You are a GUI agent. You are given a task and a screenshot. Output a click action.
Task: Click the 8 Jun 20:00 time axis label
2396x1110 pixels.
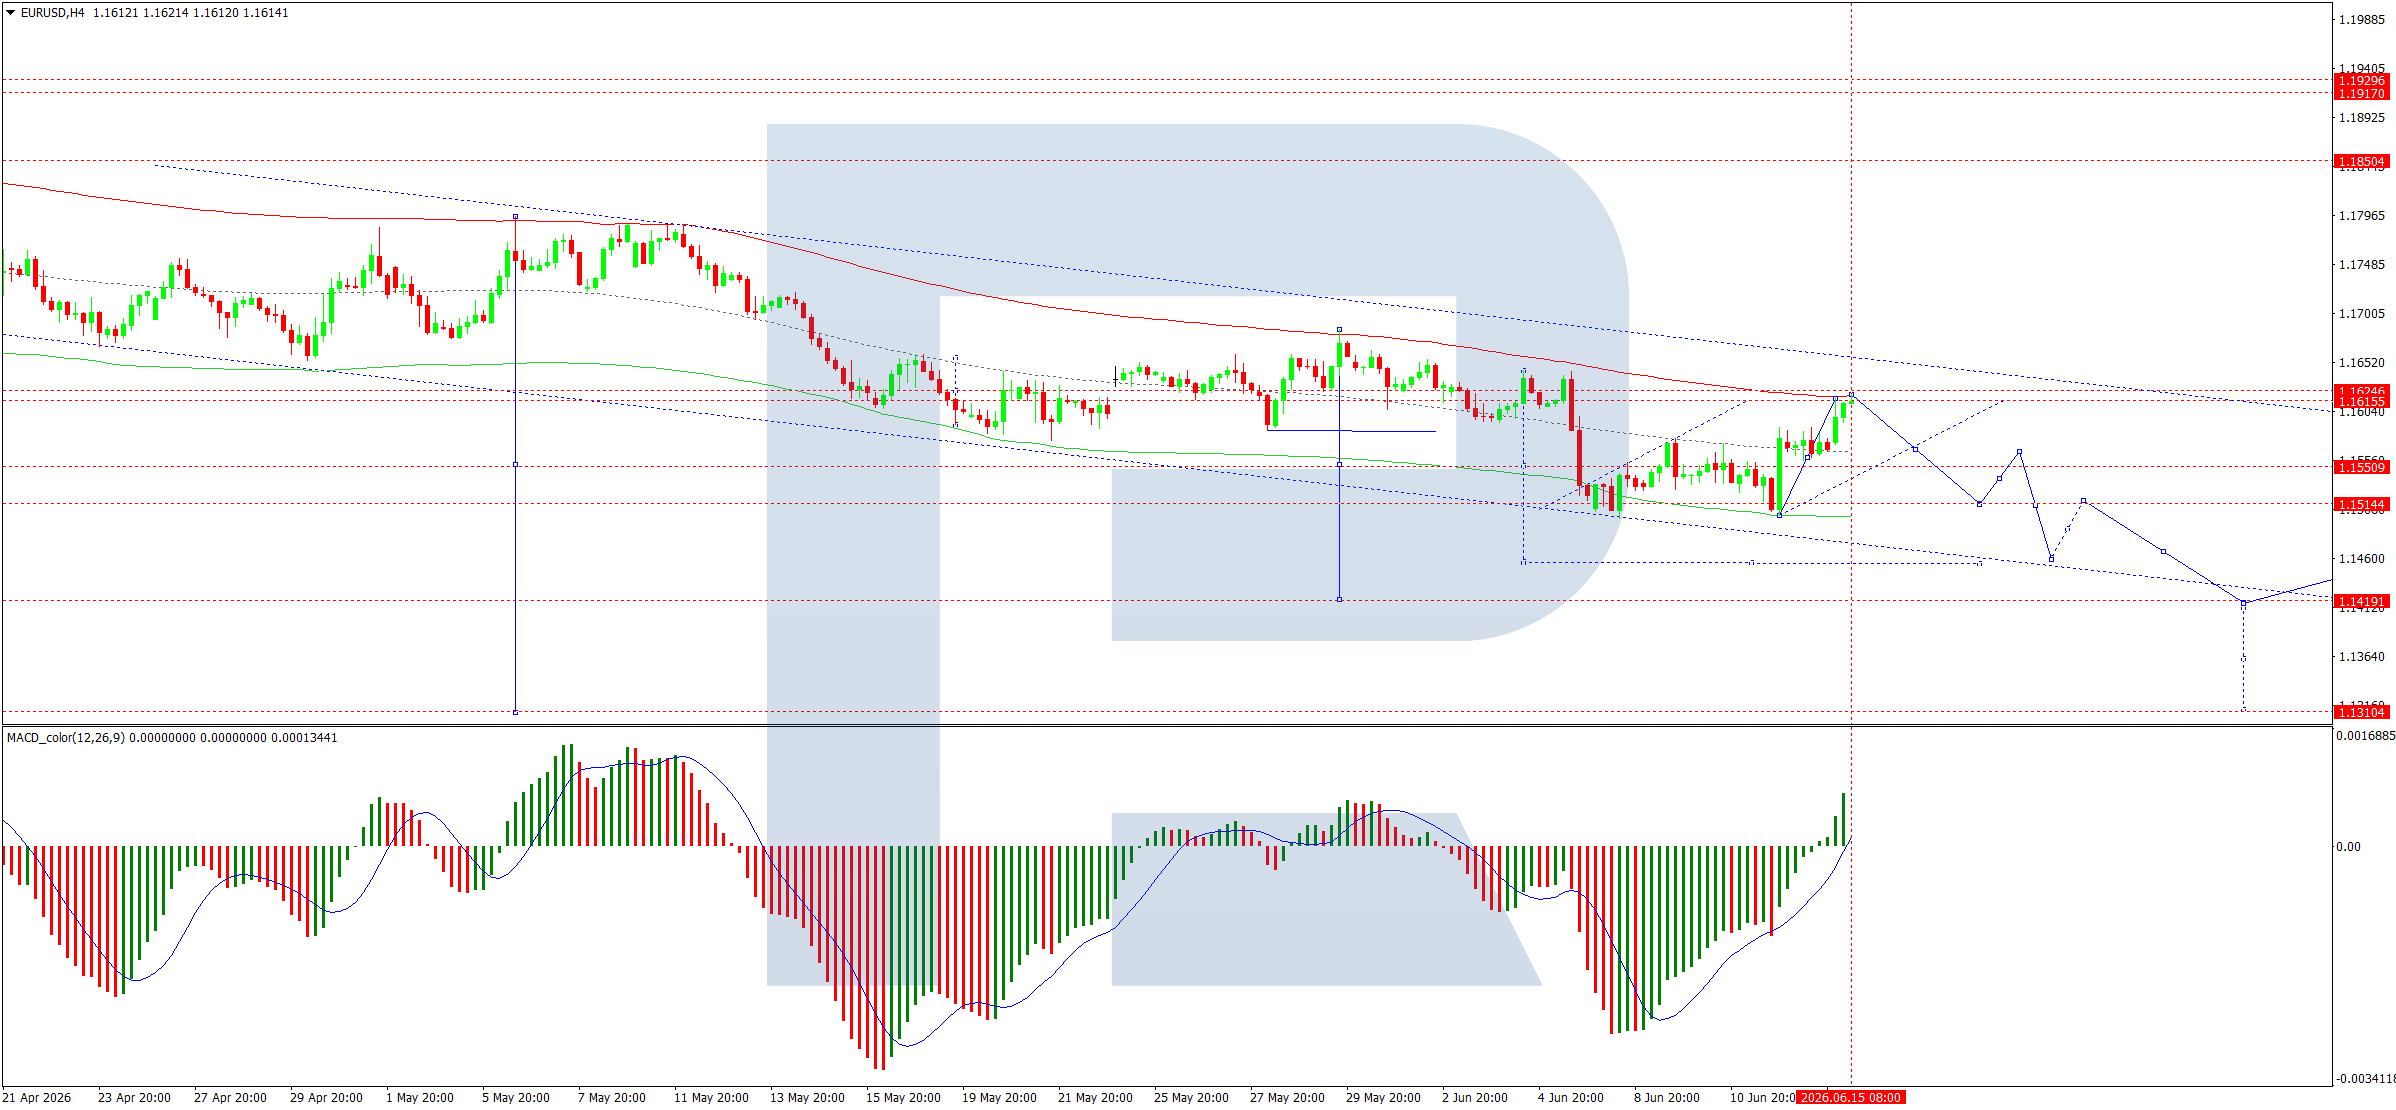(x=1667, y=1098)
